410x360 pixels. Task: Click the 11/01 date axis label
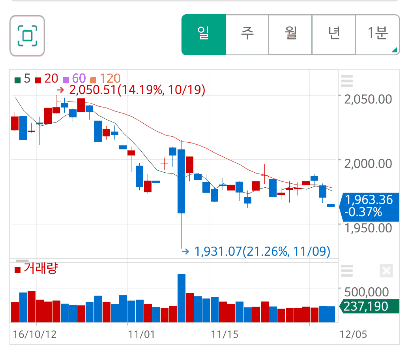point(142,334)
